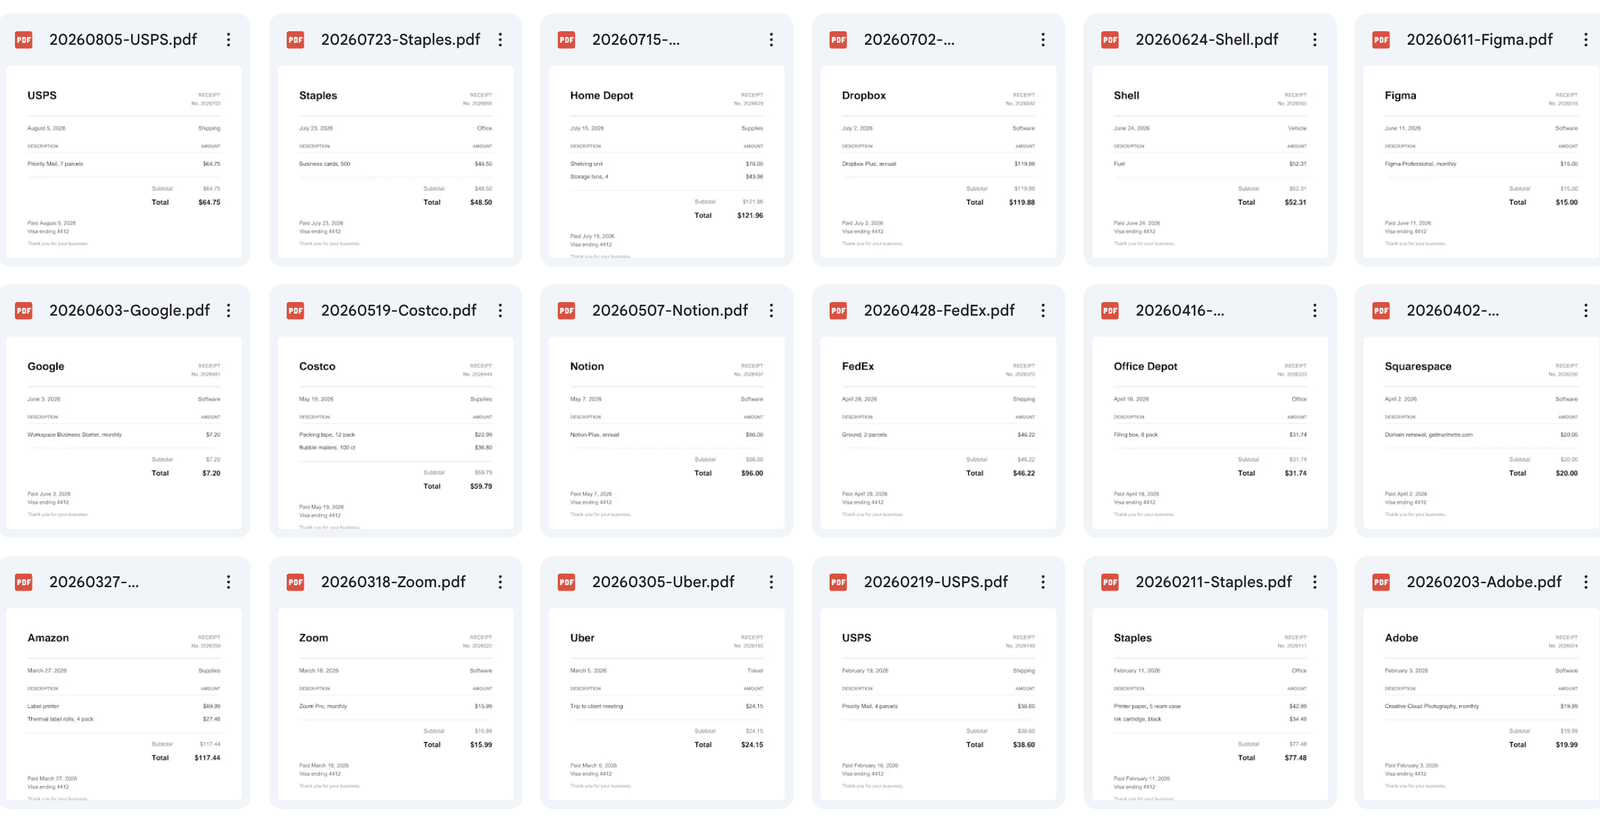Open the kebab menu for 20260211-Staples.pdf
Image resolution: width=1600 pixels, height=818 pixels.
click(1314, 582)
